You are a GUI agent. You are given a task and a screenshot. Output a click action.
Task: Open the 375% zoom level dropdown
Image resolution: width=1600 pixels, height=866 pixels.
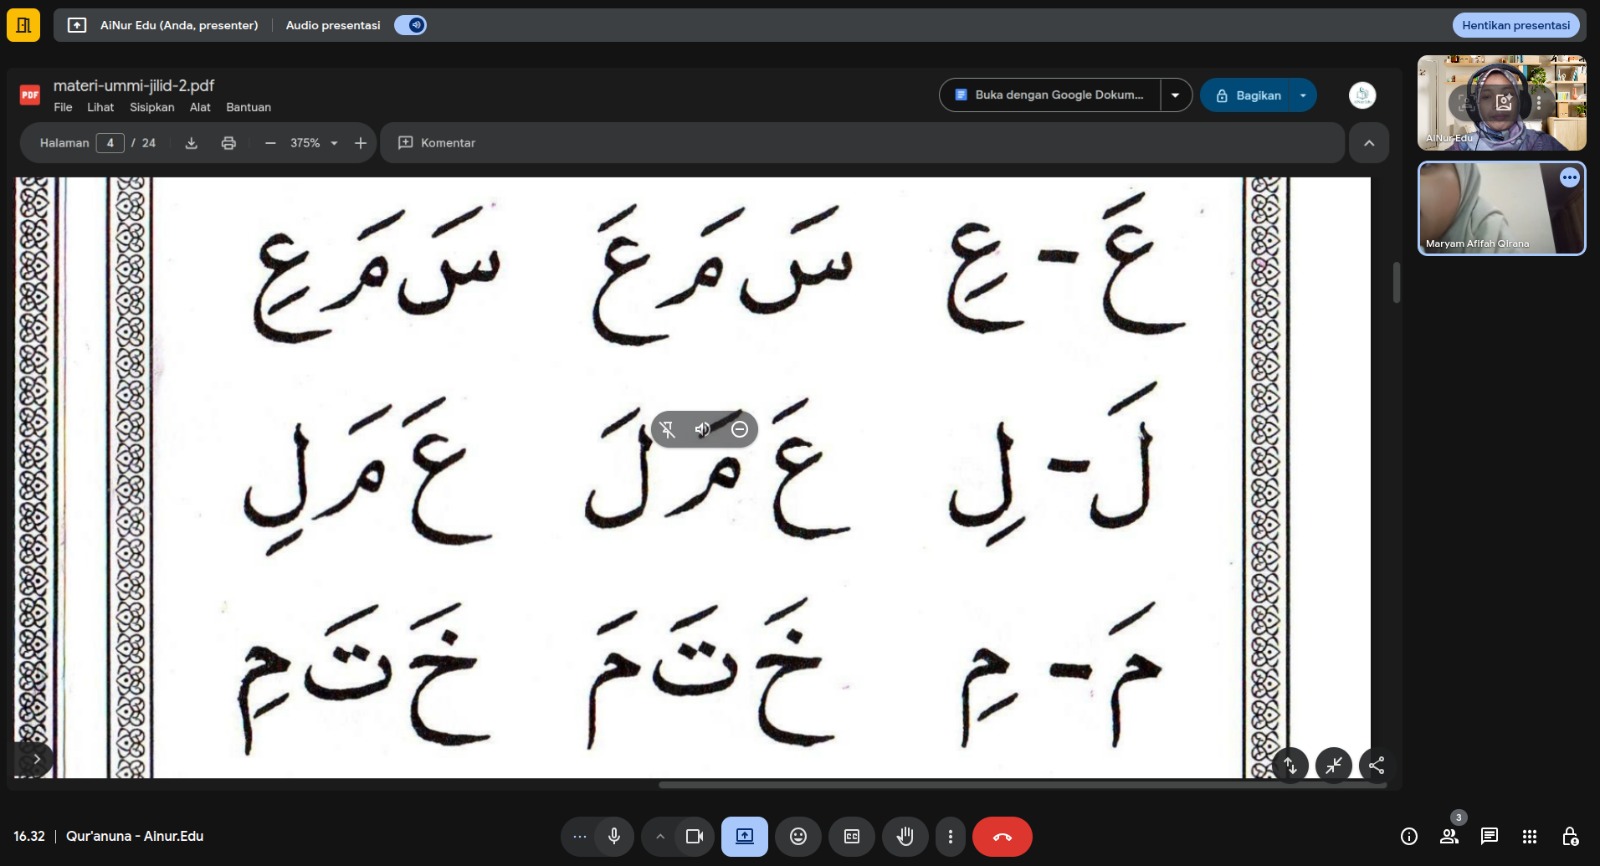click(334, 143)
